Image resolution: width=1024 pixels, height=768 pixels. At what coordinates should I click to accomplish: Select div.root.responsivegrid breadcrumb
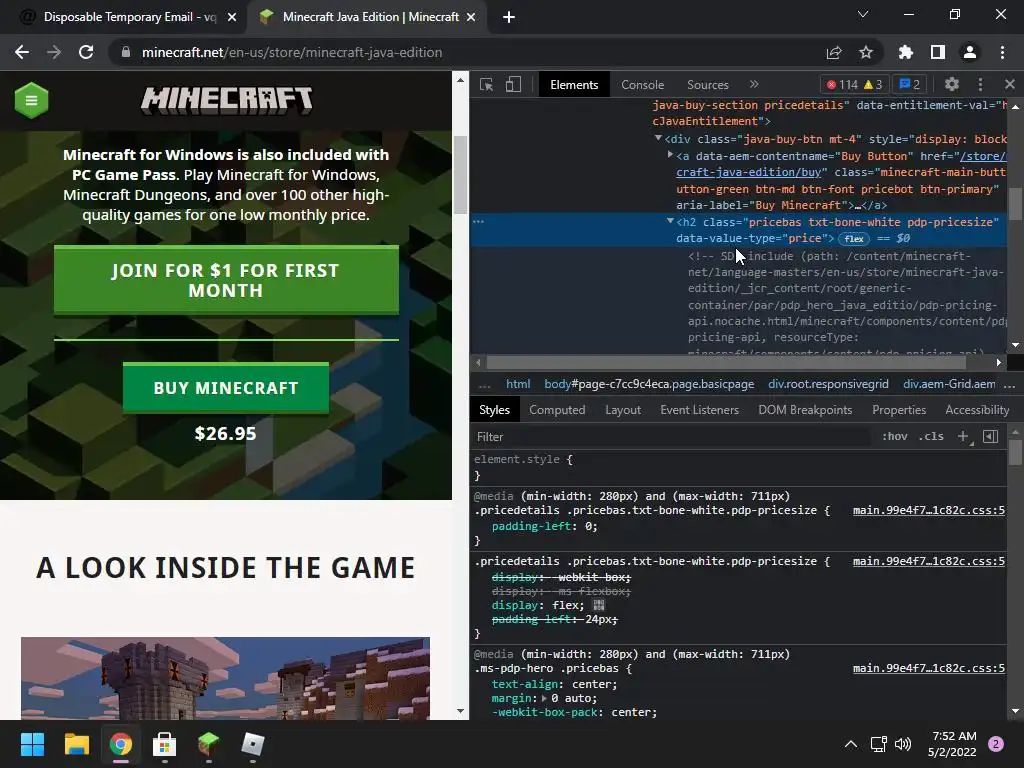tap(828, 384)
